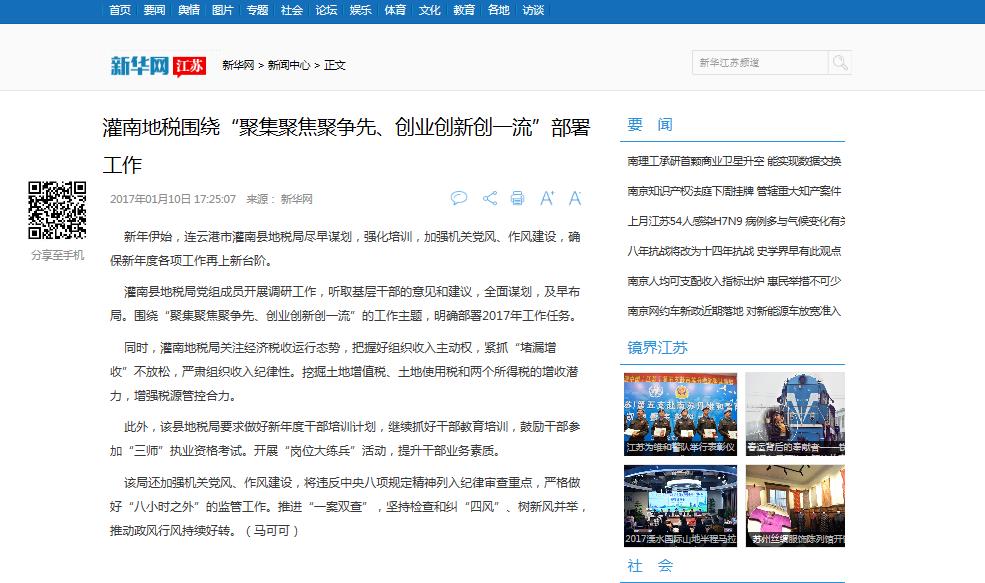Select 论坛 in the top navigation bar
This screenshot has width=985, height=583.
pyautogui.click(x=326, y=10)
